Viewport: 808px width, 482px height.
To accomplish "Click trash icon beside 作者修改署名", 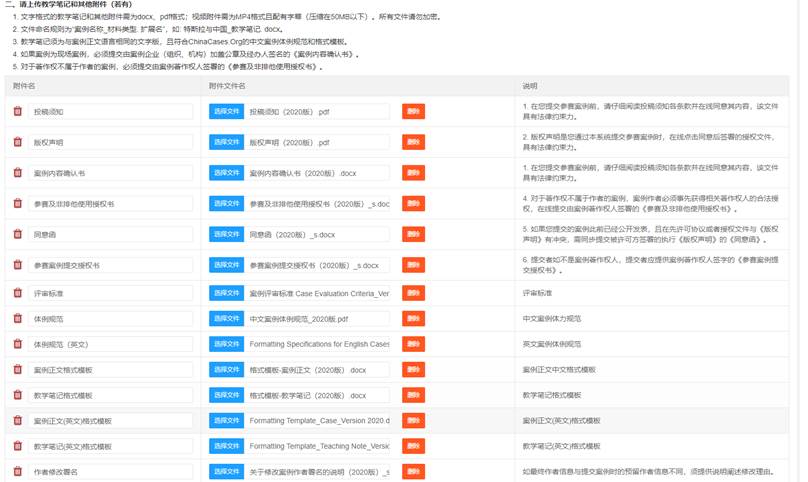I will 17,471.
